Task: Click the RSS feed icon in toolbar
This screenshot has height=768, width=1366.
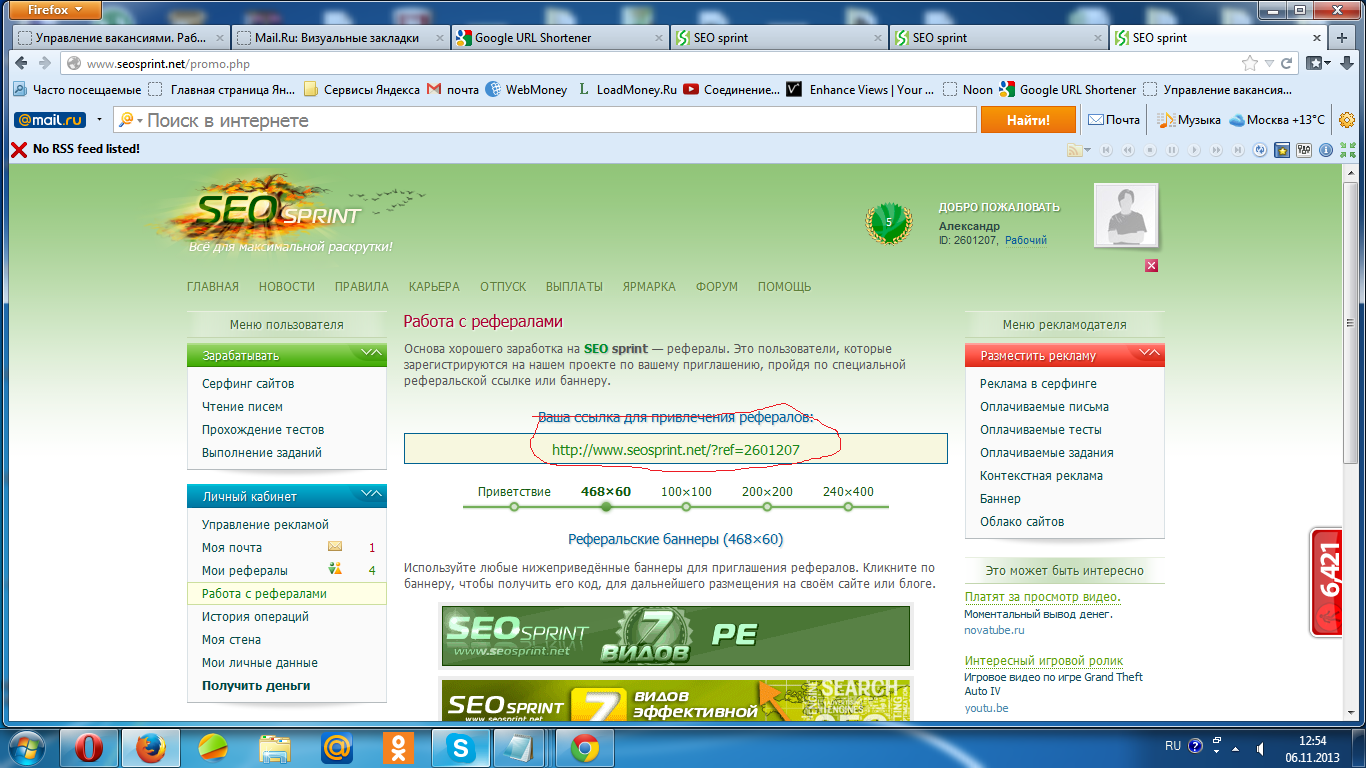Action: [x=1074, y=150]
